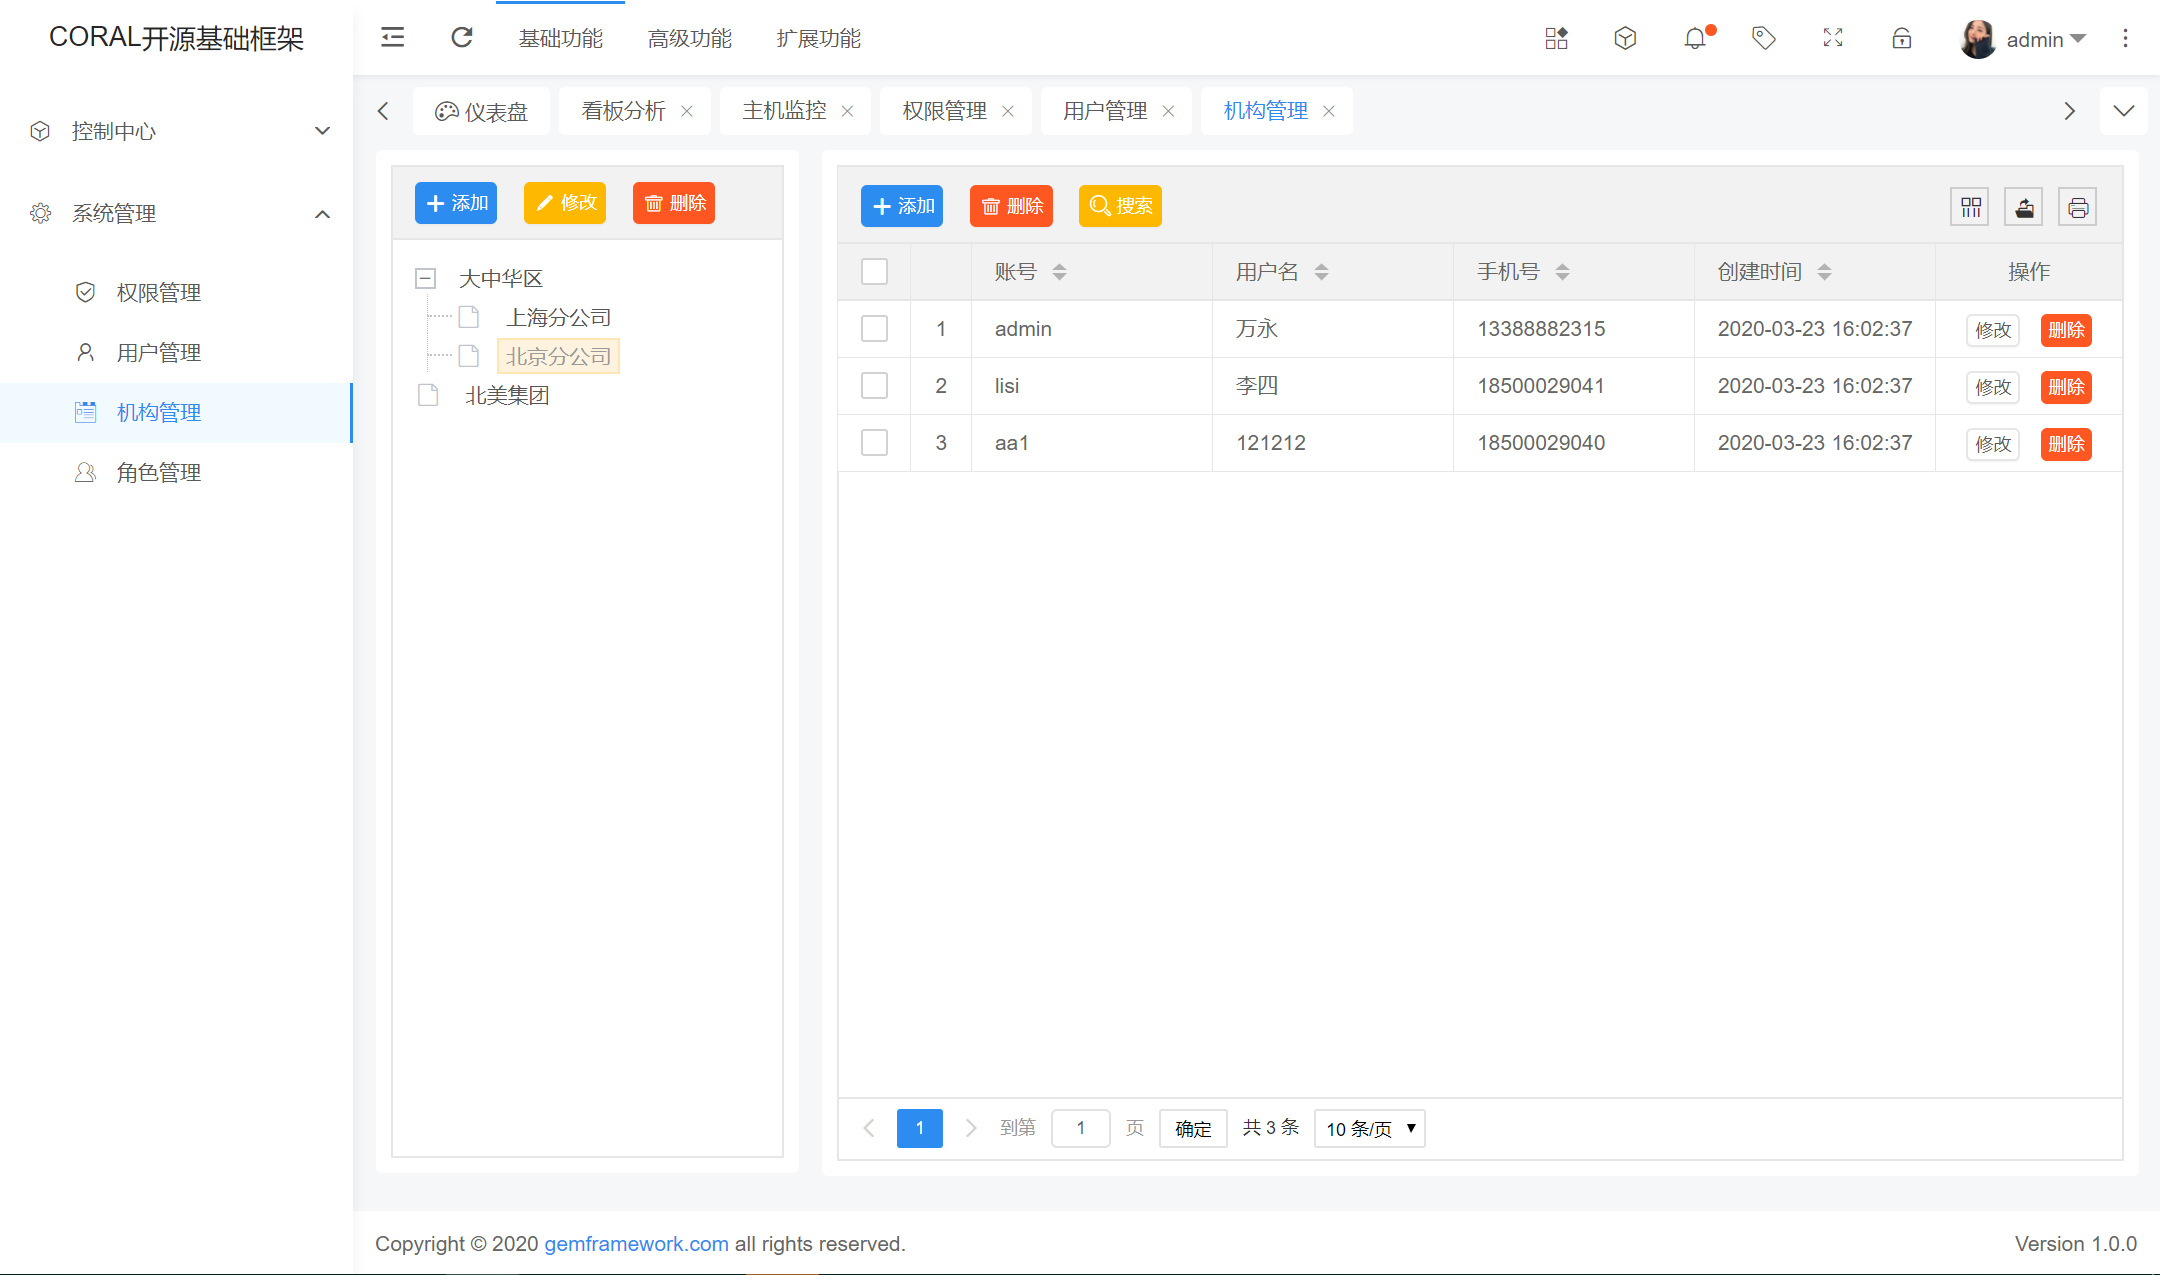The height and width of the screenshot is (1275, 2160).
Task: Select 北美集团 in the tree
Action: tap(507, 396)
